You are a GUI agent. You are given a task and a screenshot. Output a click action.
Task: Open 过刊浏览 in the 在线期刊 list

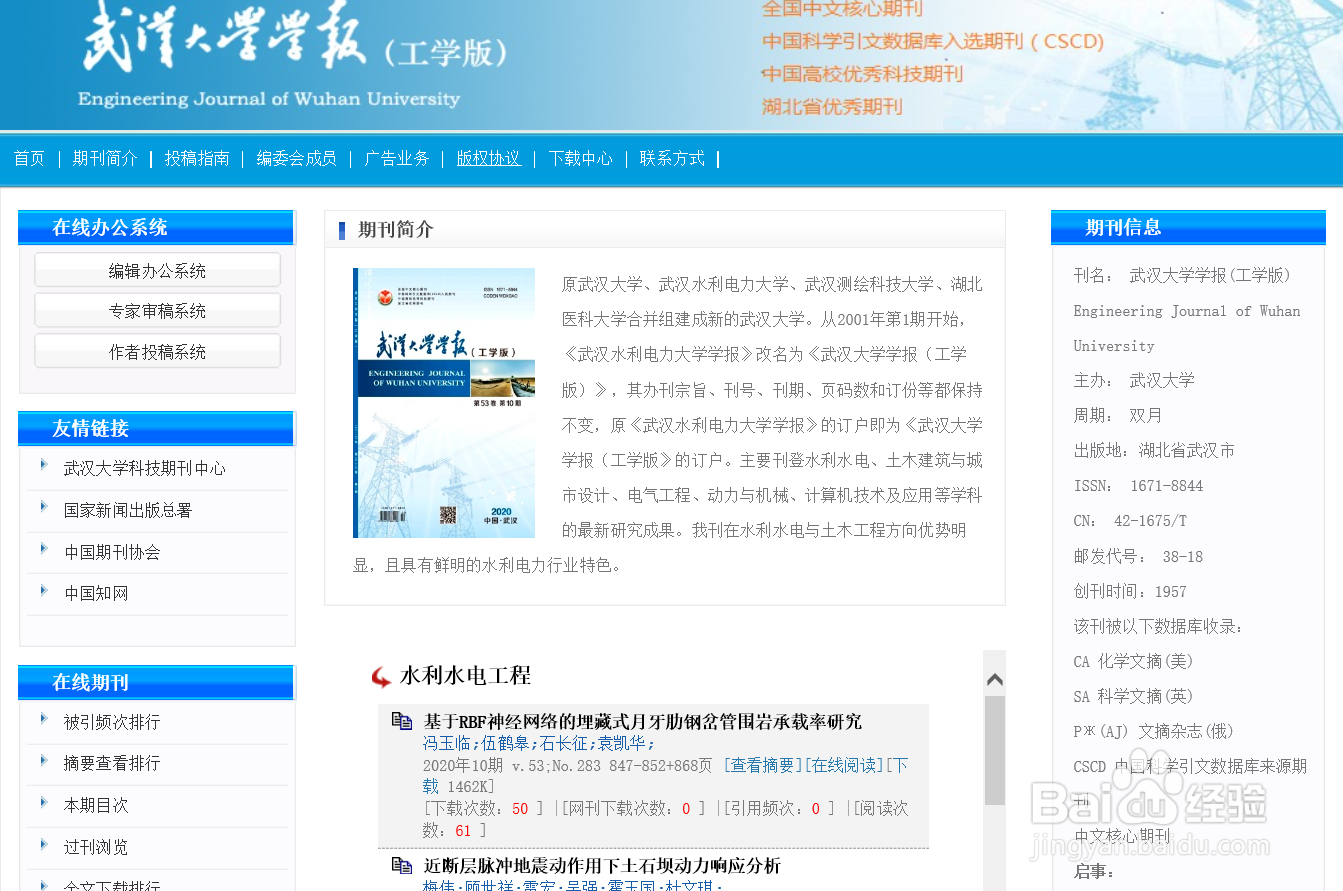96,847
